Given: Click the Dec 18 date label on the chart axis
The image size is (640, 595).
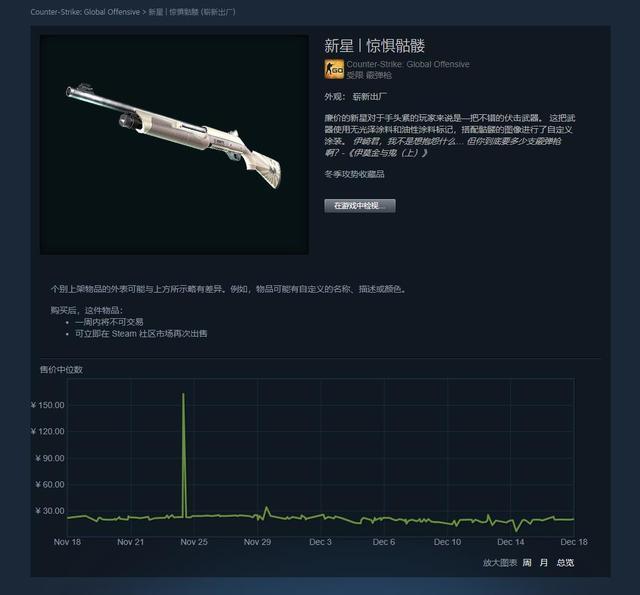Looking at the screenshot, I should click(574, 542).
